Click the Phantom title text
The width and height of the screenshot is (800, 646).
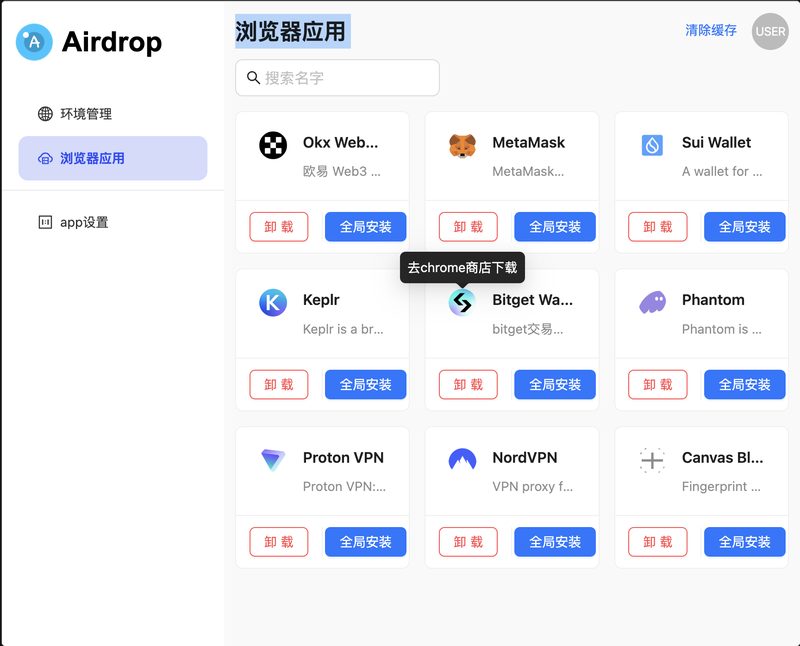click(x=713, y=300)
